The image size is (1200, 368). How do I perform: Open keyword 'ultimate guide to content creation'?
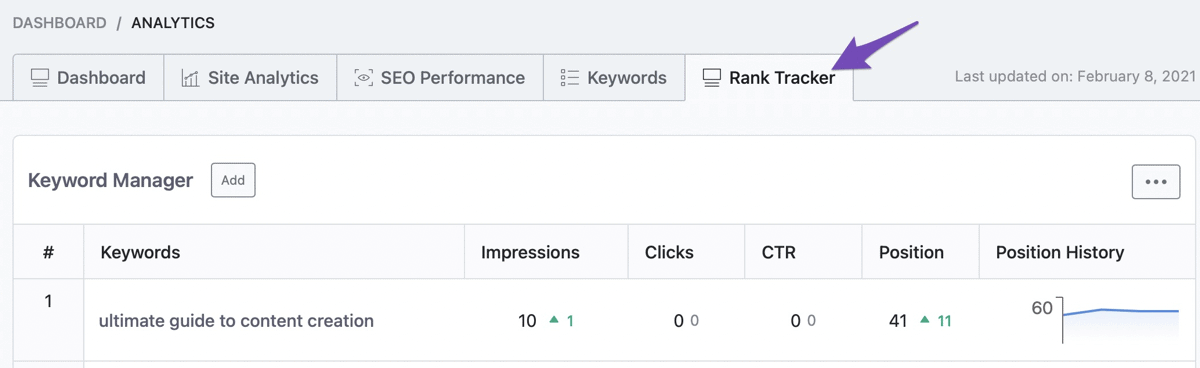(x=236, y=321)
